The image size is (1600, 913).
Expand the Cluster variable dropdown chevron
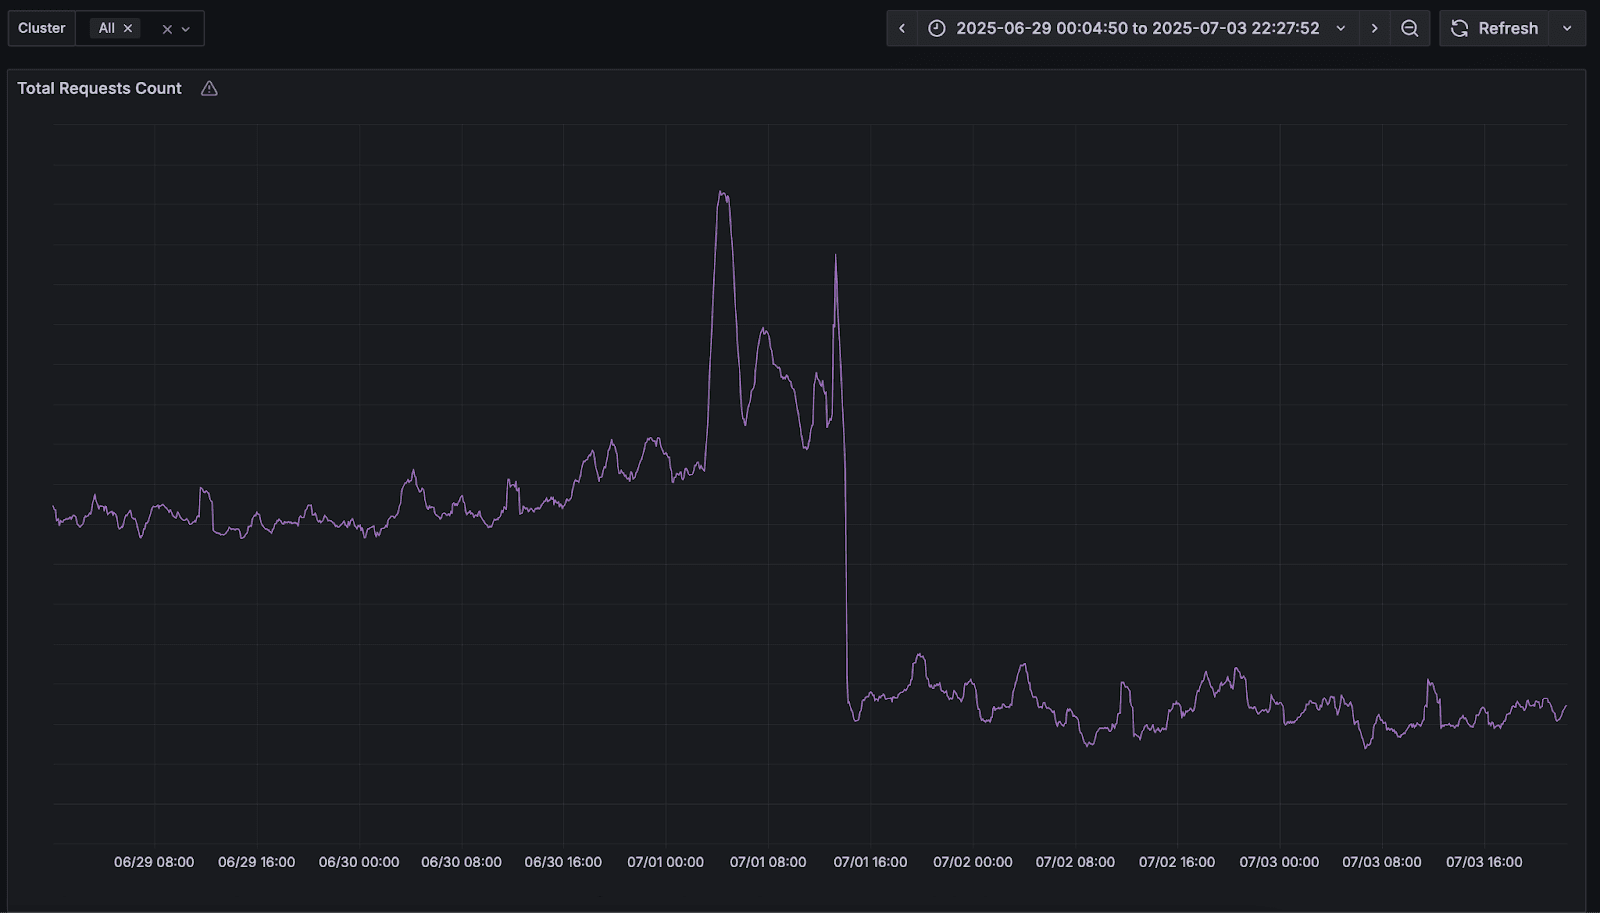(x=186, y=28)
